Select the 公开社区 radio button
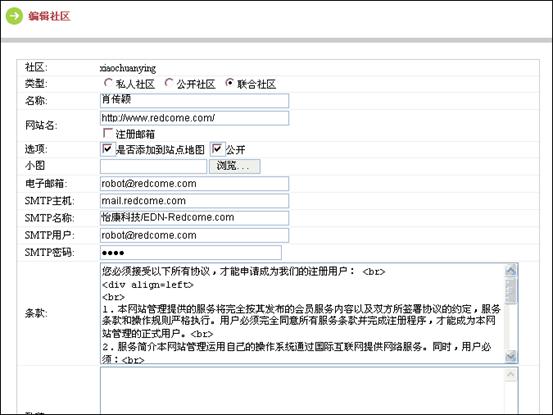The width and height of the screenshot is (553, 415). click(169, 83)
